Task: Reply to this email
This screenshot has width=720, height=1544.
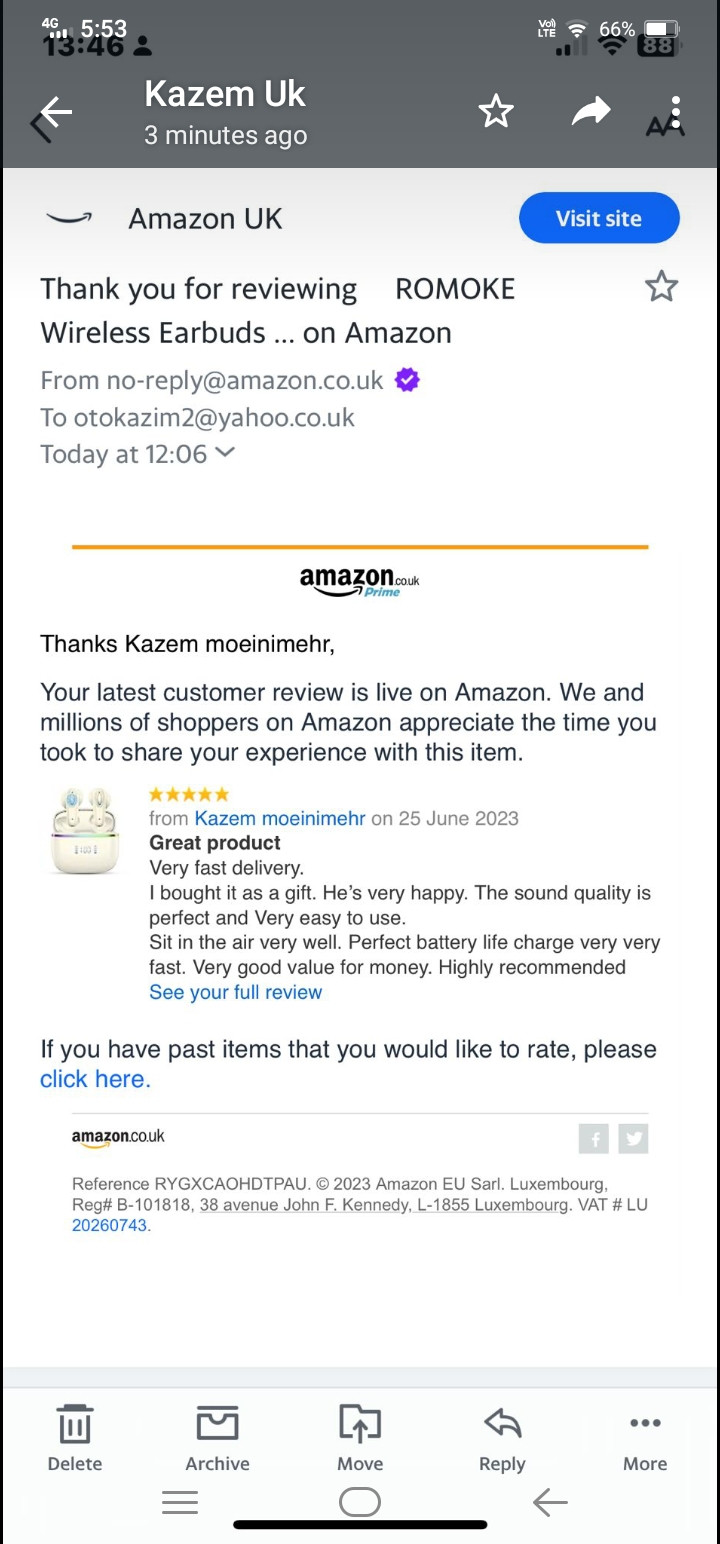Action: click(x=502, y=1437)
